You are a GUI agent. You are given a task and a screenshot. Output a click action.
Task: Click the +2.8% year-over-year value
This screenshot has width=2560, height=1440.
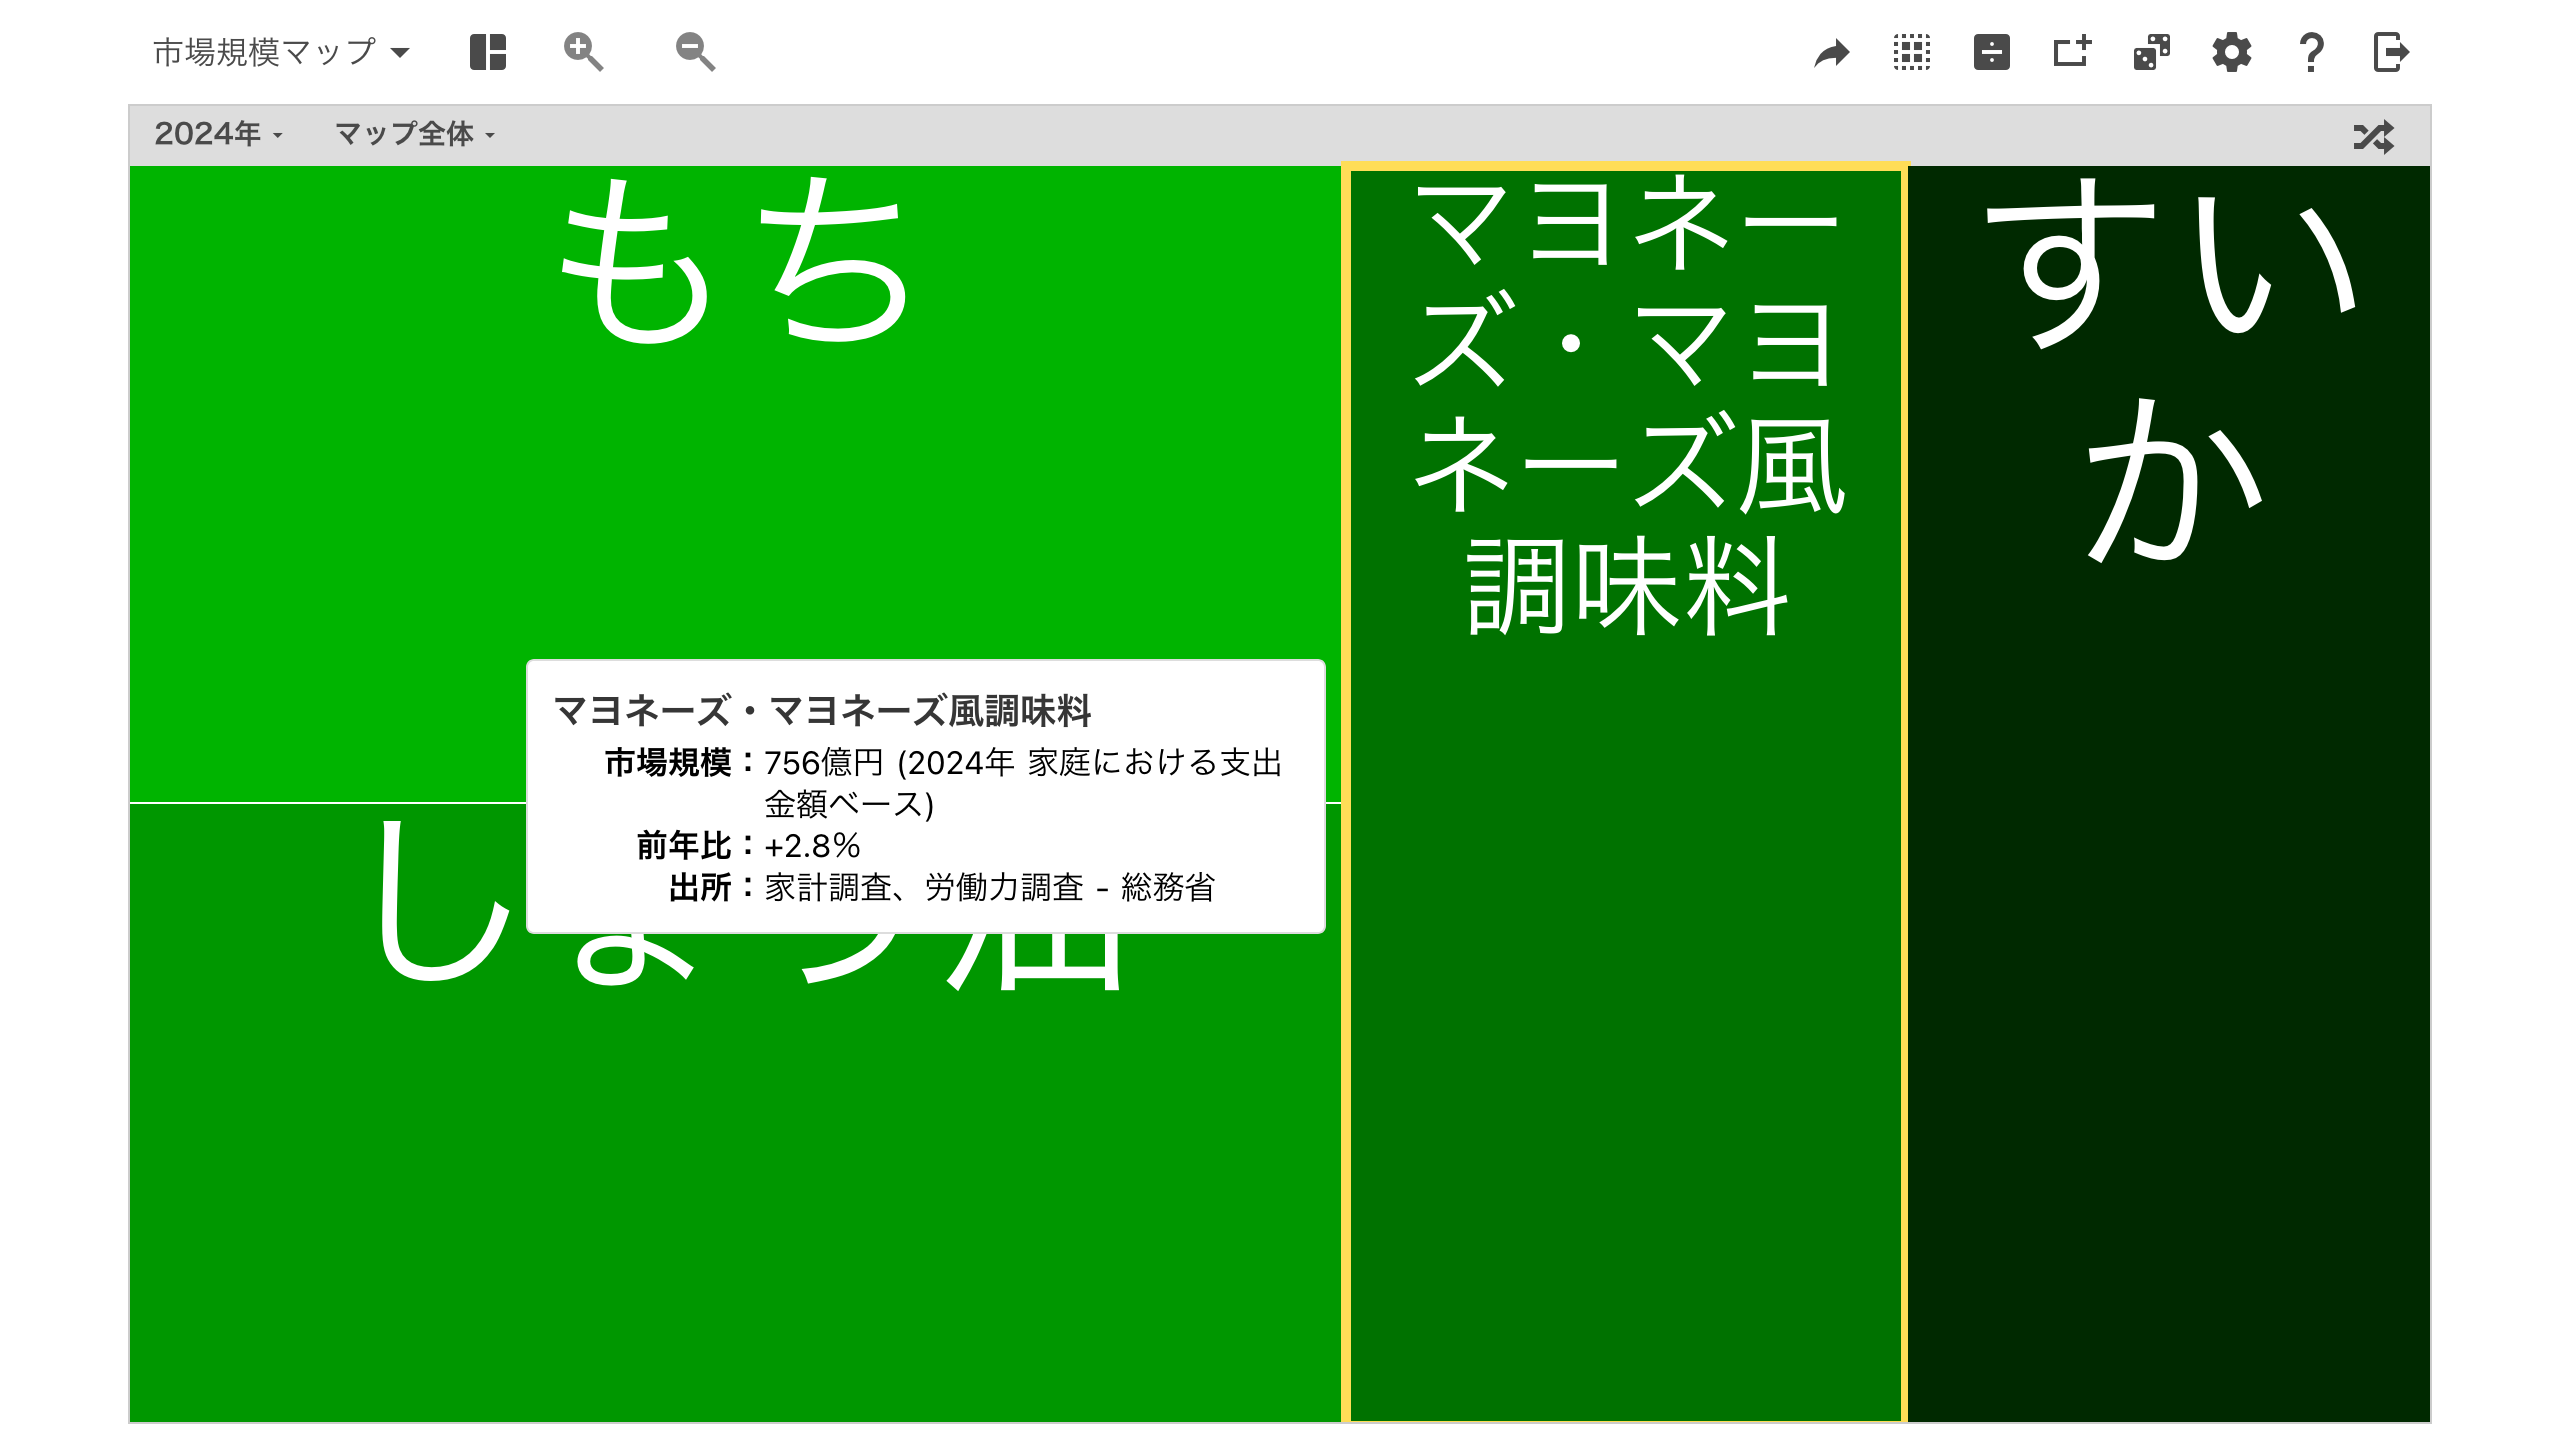click(x=812, y=846)
